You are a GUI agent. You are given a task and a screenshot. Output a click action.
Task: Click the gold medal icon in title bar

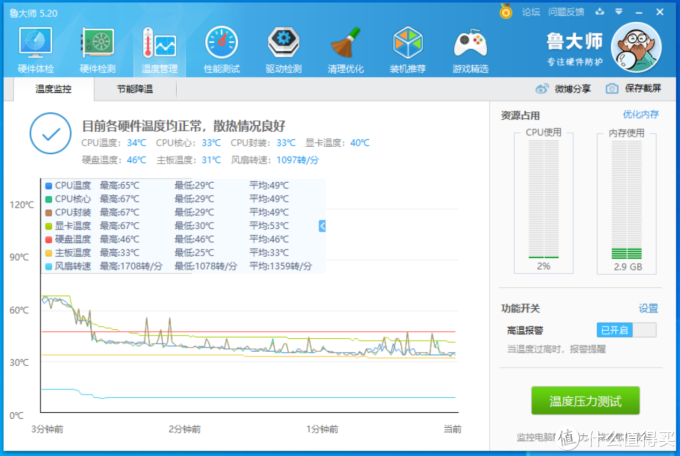tap(506, 11)
